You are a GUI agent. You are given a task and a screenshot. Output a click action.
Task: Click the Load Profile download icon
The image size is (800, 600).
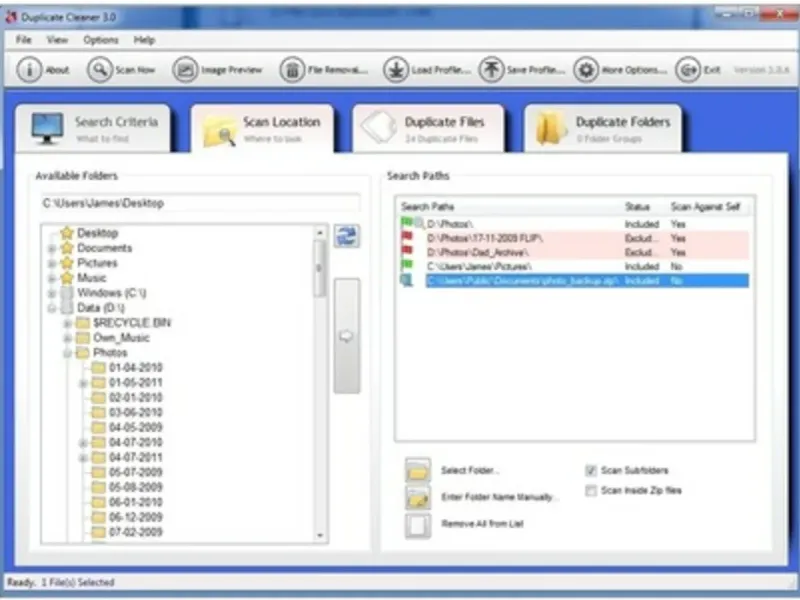396,69
